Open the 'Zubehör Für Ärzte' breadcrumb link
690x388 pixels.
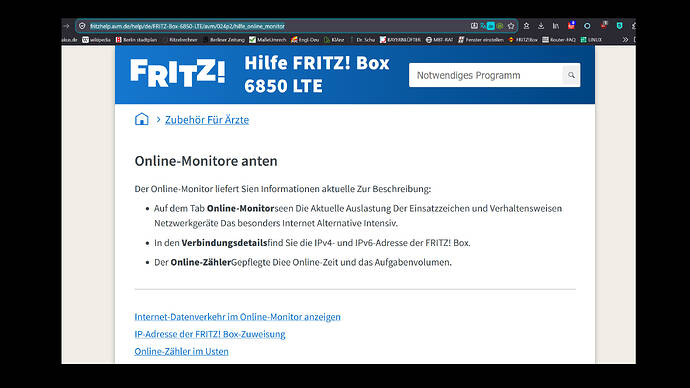tap(207, 120)
